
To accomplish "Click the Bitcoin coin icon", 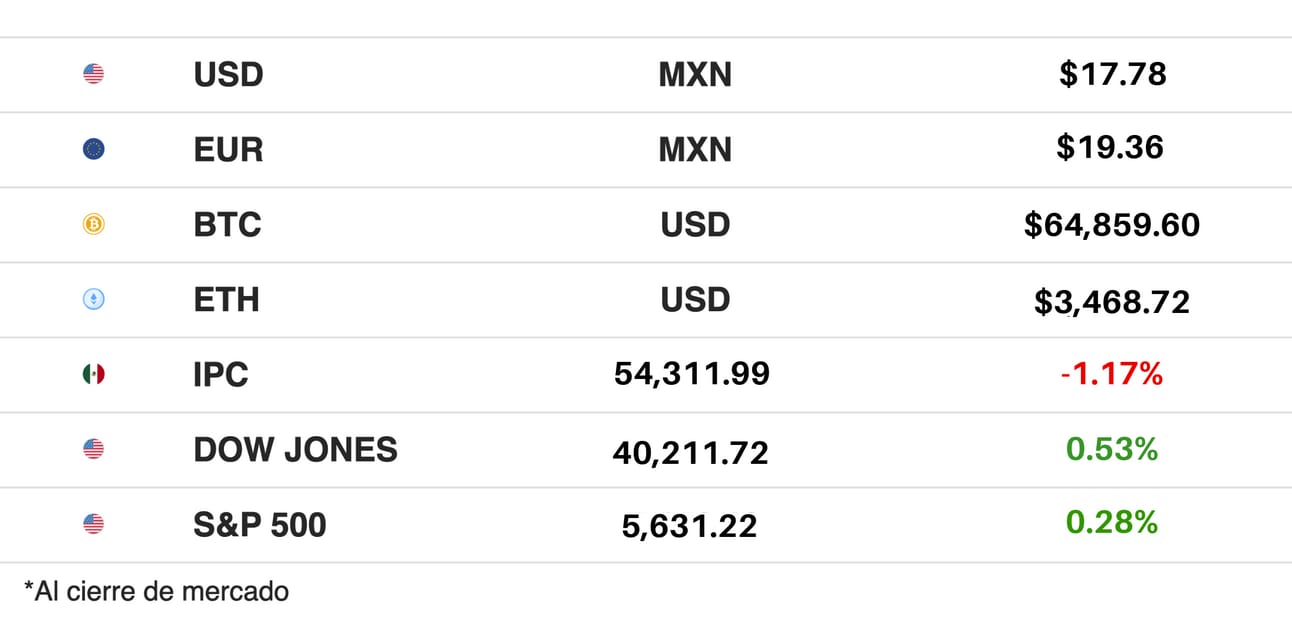I will pyautogui.click(x=93, y=224).
